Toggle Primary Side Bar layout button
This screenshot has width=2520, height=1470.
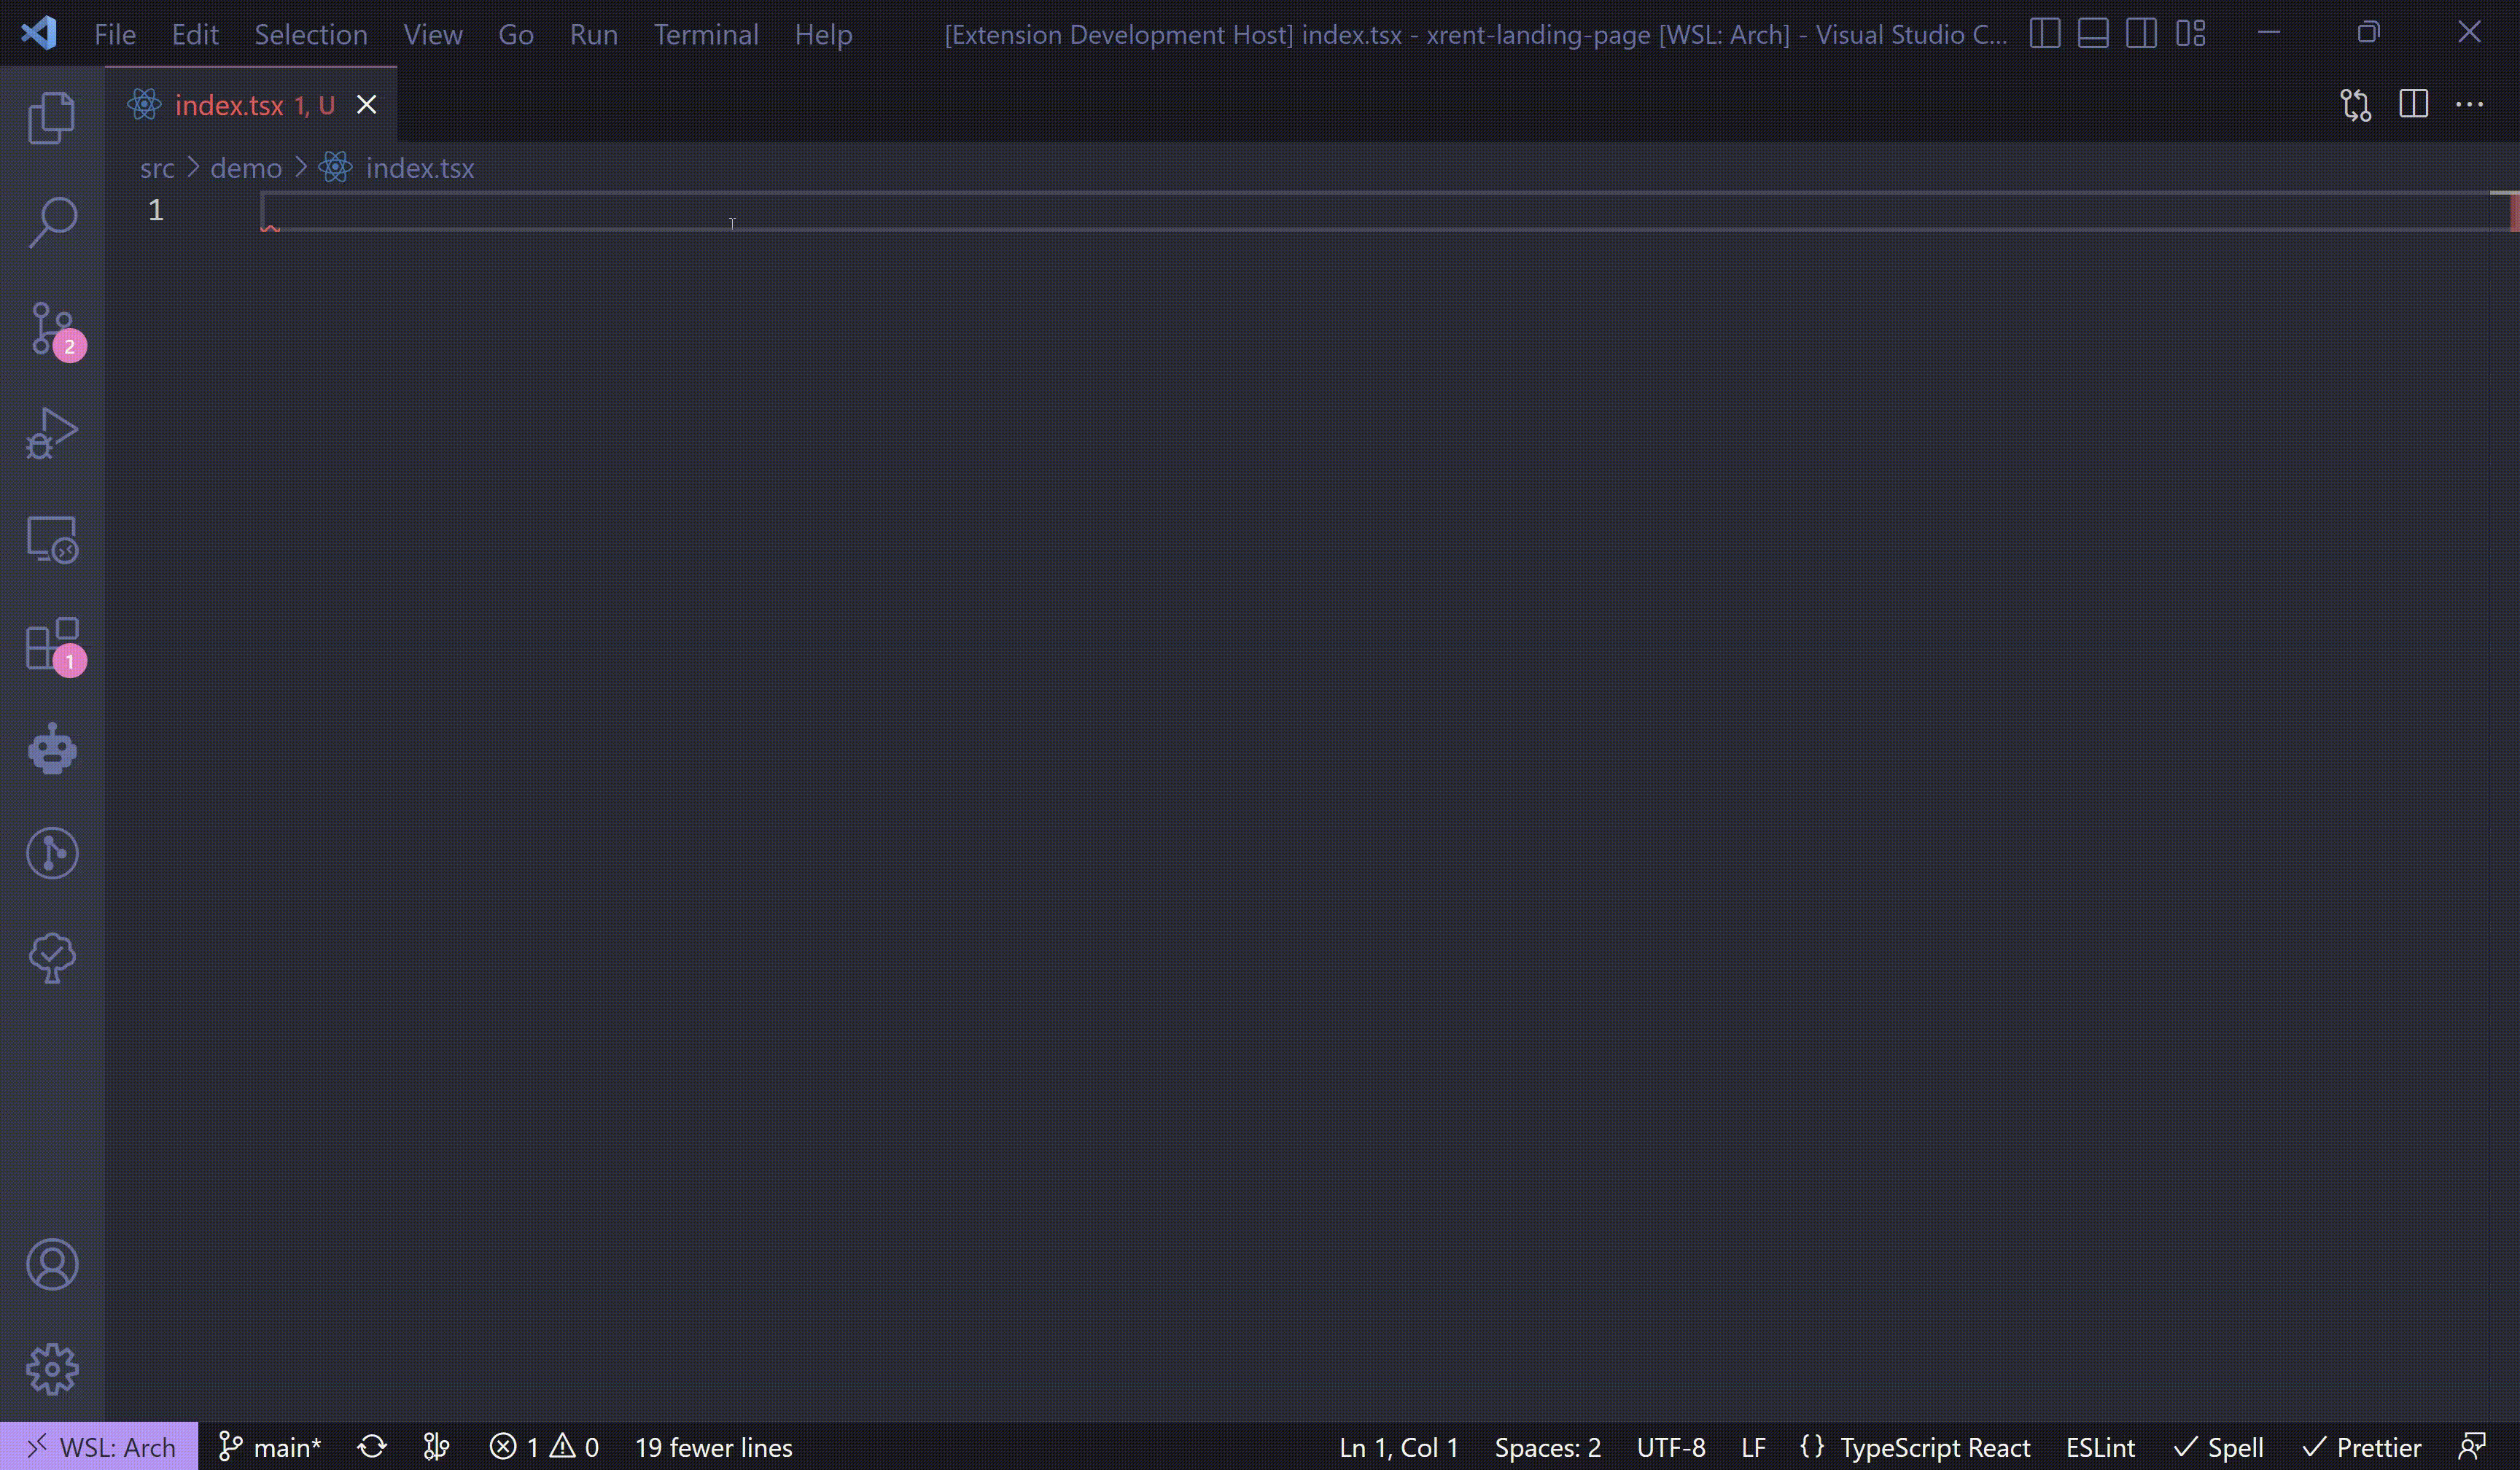2045,34
